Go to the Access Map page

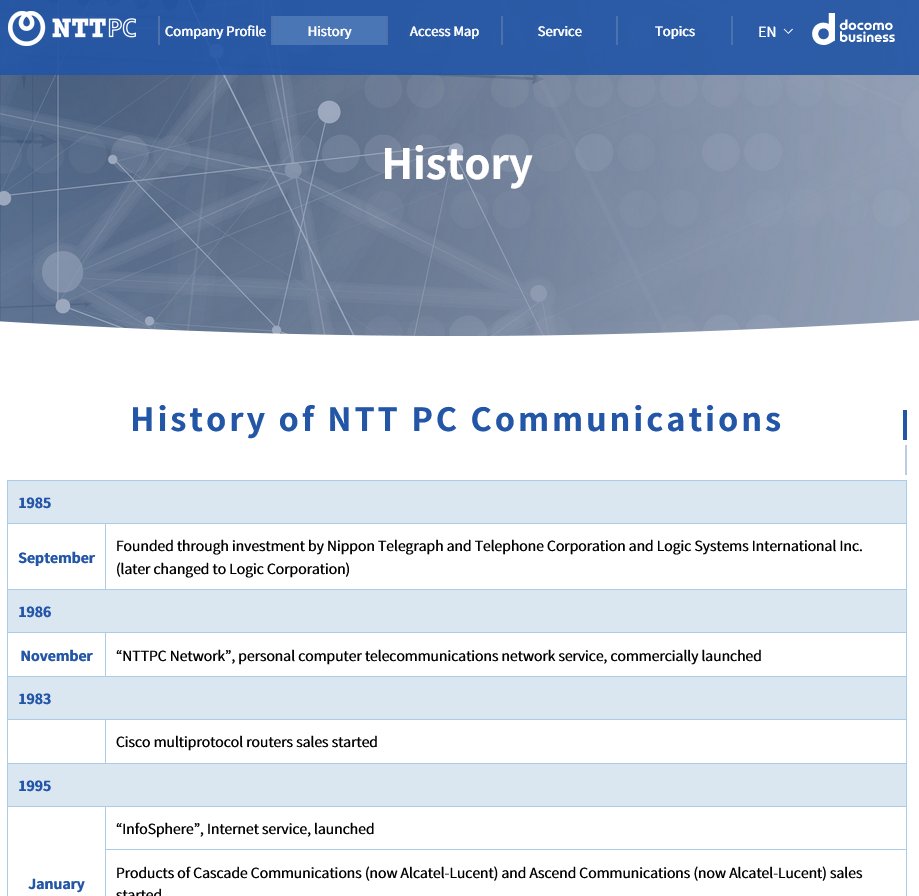[444, 31]
